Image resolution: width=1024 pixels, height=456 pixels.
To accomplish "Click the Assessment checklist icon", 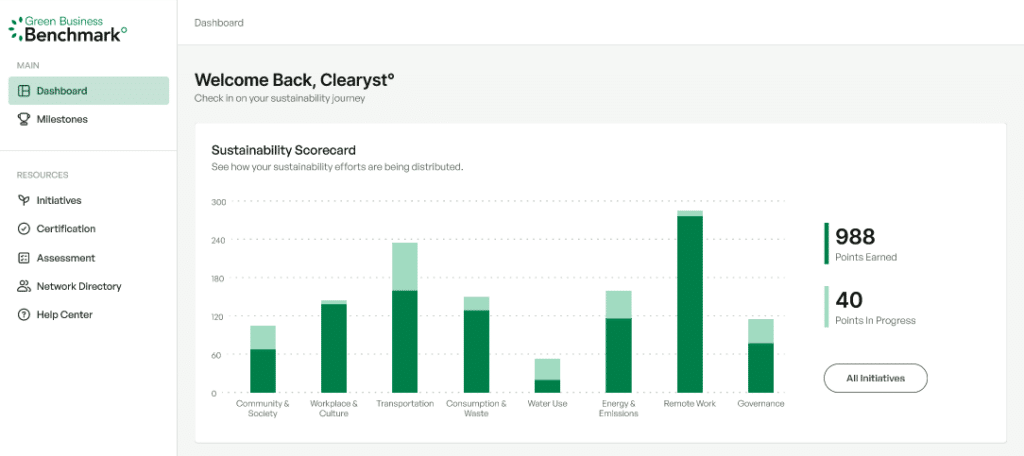I will (x=24, y=258).
